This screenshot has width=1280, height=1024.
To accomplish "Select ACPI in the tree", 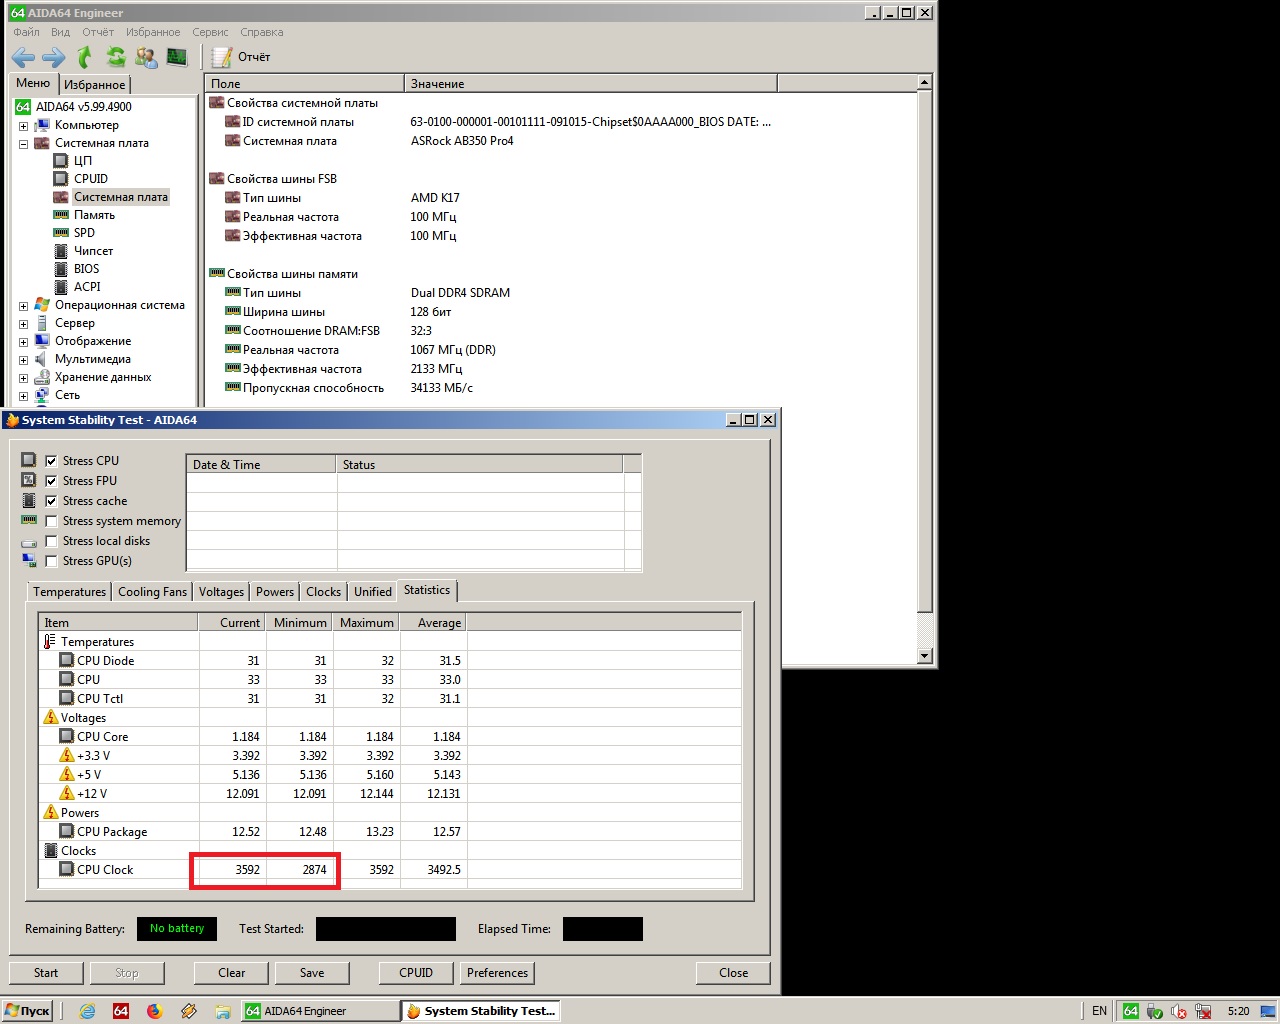I will (87, 287).
